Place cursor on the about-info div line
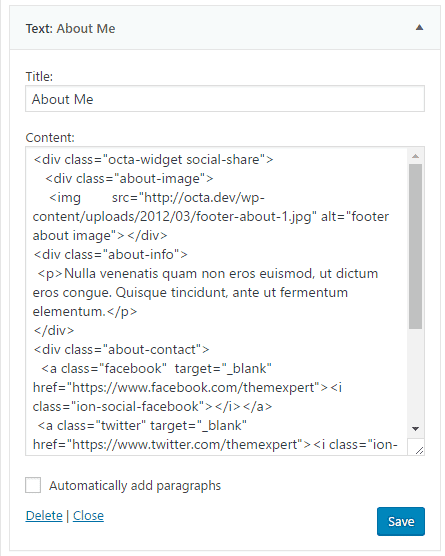Viewport: 445px width, 556px height. coord(110,254)
